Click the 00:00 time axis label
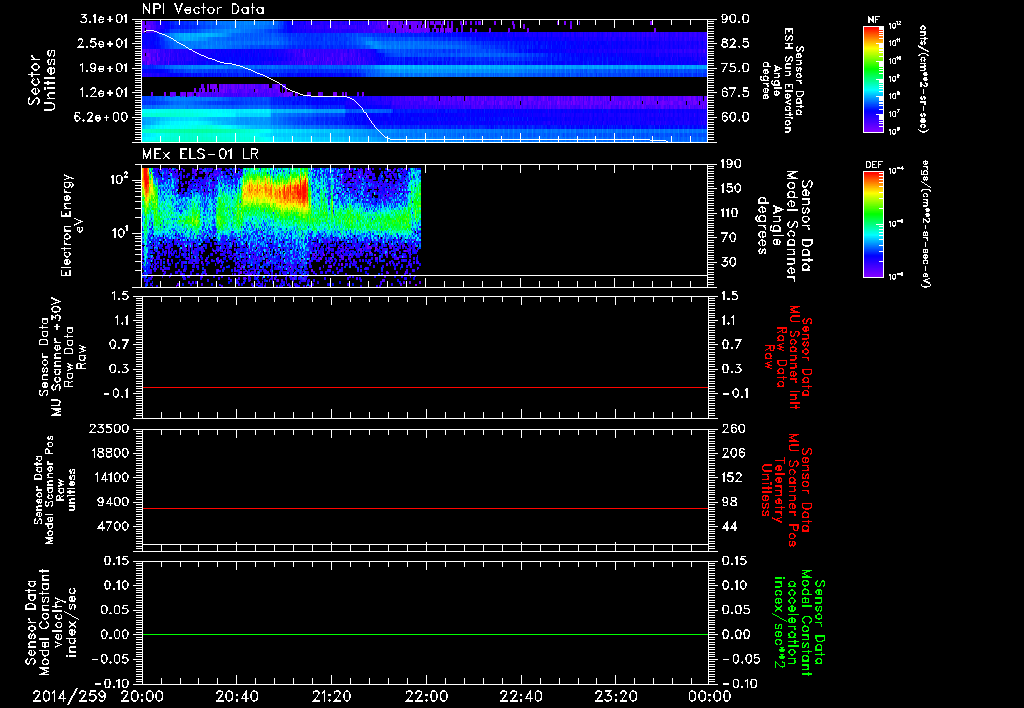The height and width of the screenshot is (708, 1024). point(709,696)
